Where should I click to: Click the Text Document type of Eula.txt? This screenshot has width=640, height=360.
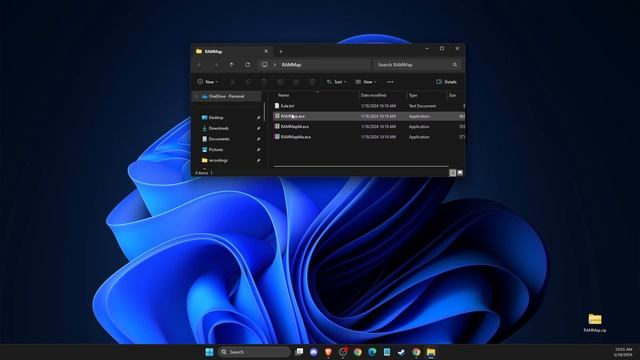tap(422, 106)
